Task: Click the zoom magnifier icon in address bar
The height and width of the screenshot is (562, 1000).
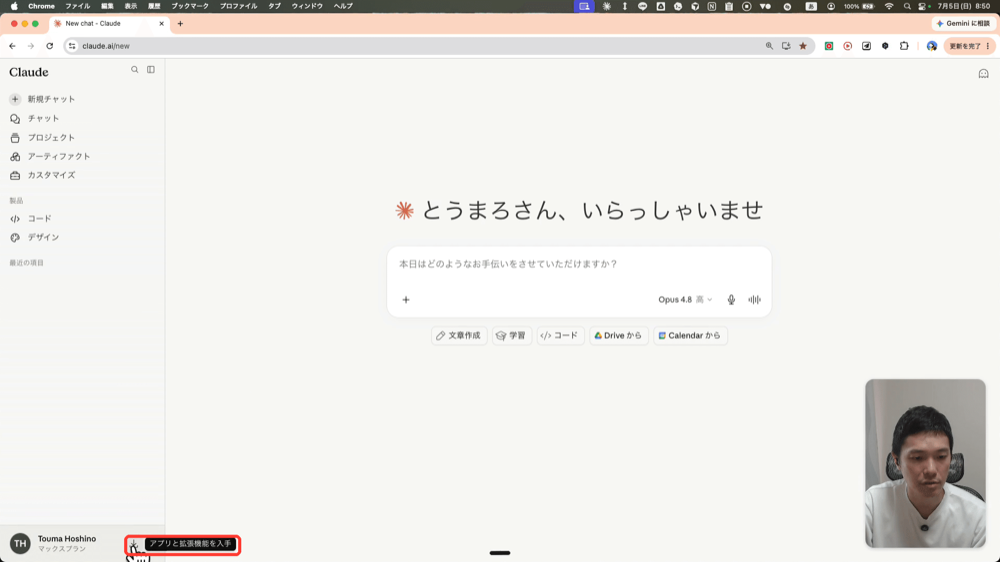Action: click(769, 46)
